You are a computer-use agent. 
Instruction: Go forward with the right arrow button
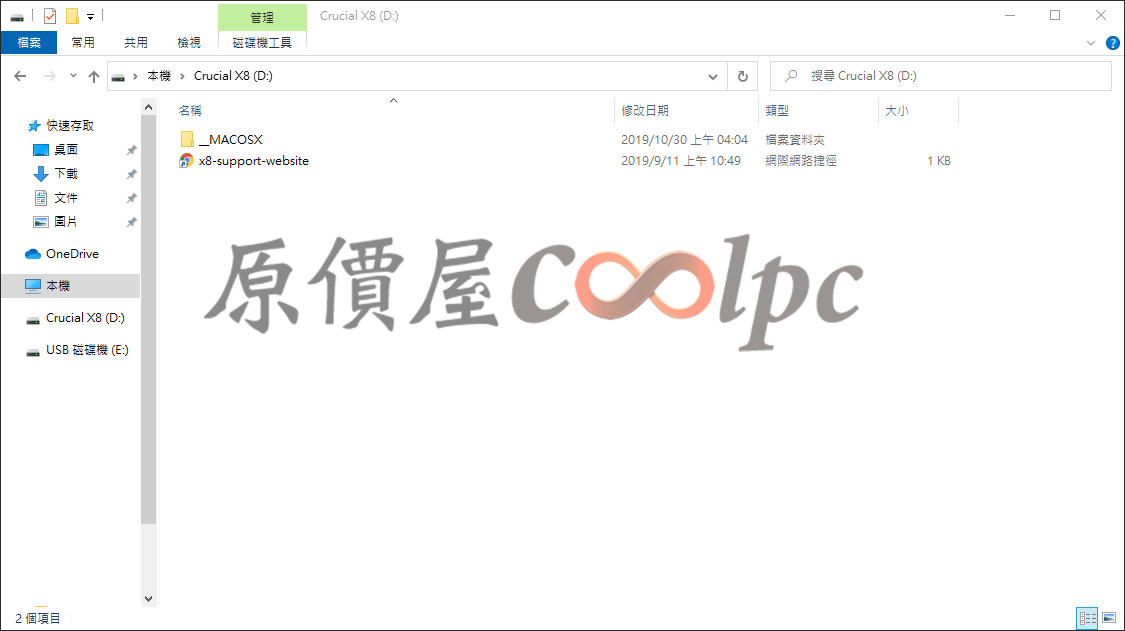point(50,75)
